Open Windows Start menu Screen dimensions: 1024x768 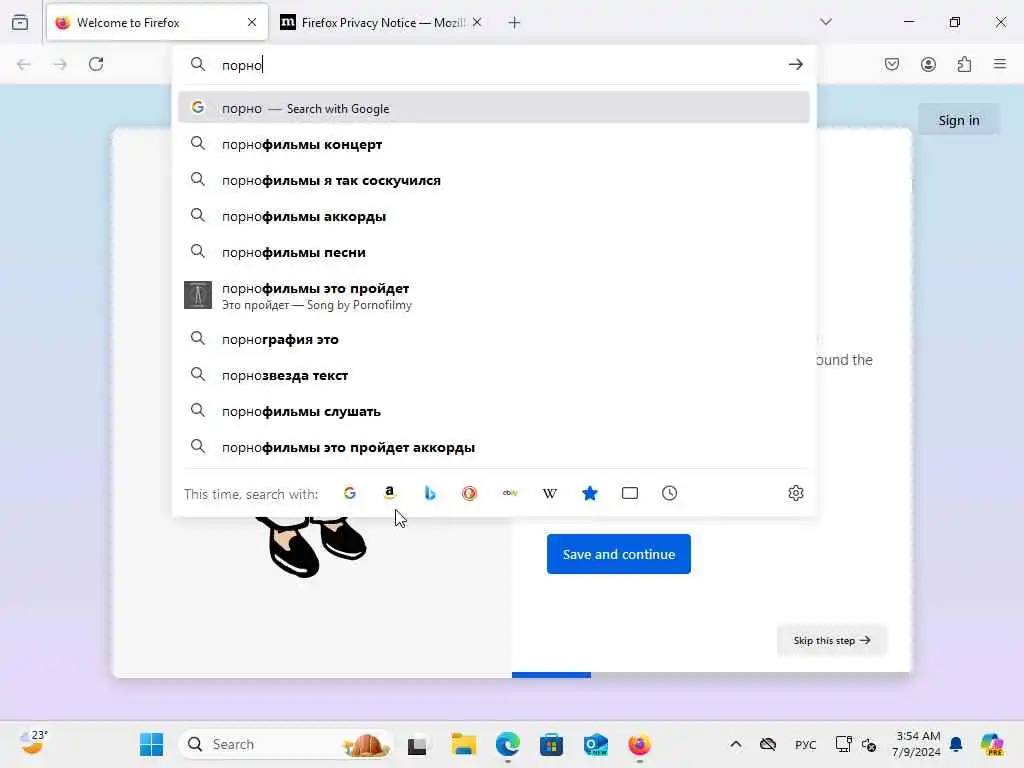pos(152,744)
